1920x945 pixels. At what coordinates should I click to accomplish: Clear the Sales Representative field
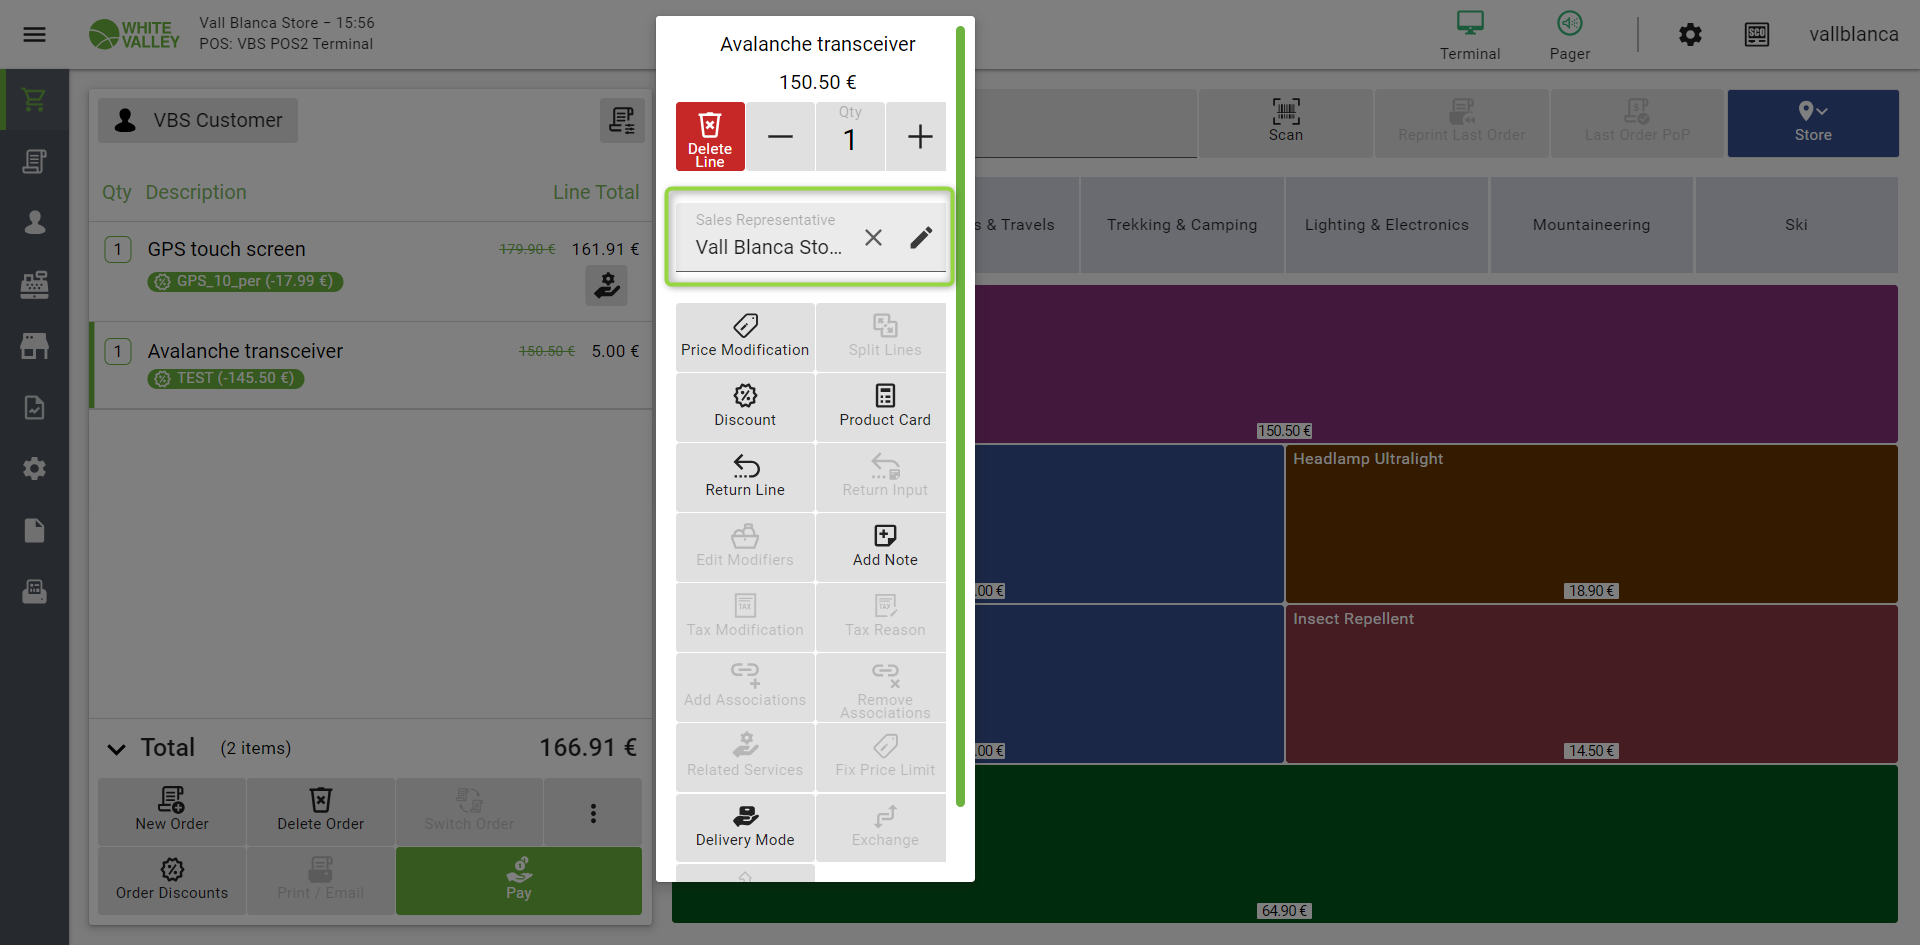(x=873, y=237)
